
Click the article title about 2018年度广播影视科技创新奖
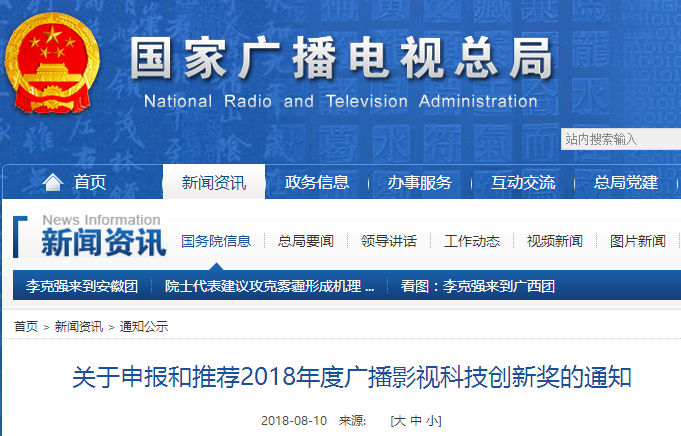tap(351, 377)
